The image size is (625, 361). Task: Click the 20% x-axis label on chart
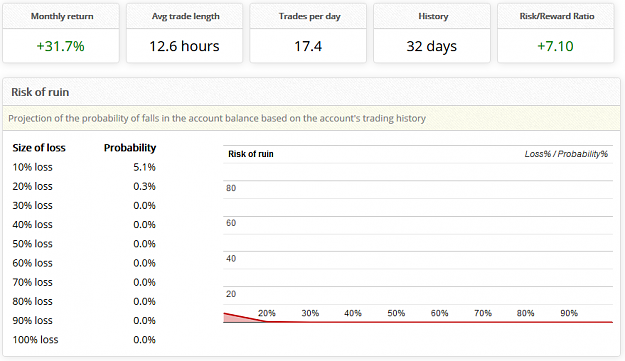[x=267, y=313]
